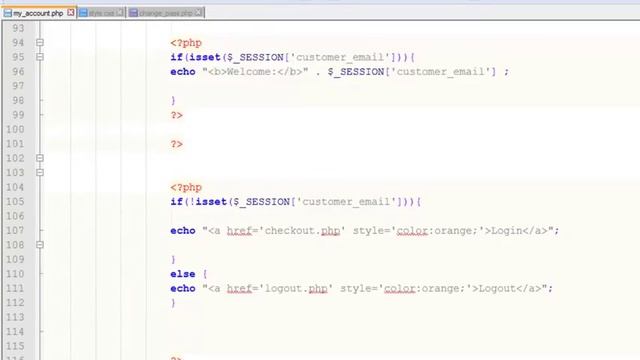Open the style.css tab
This screenshot has width=640, height=360.
[102, 13]
